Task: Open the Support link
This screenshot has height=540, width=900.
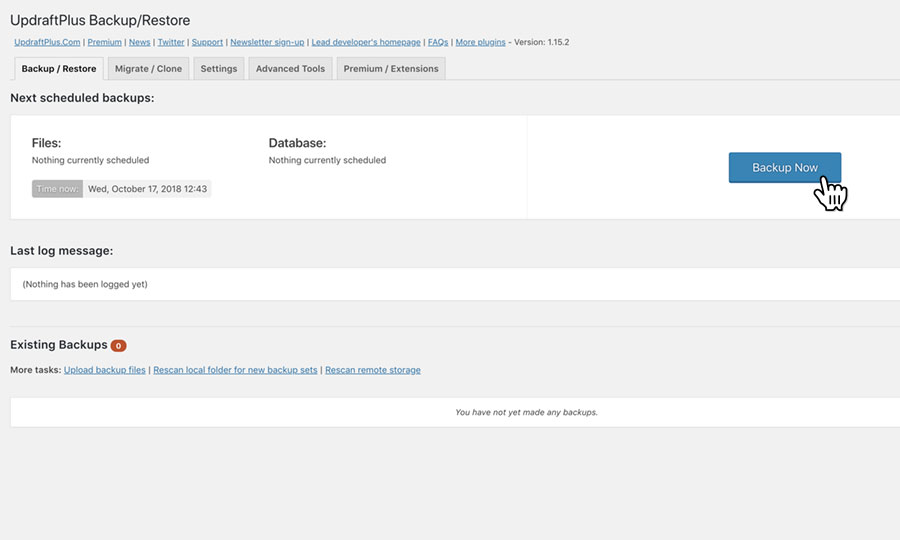Action: [x=207, y=42]
